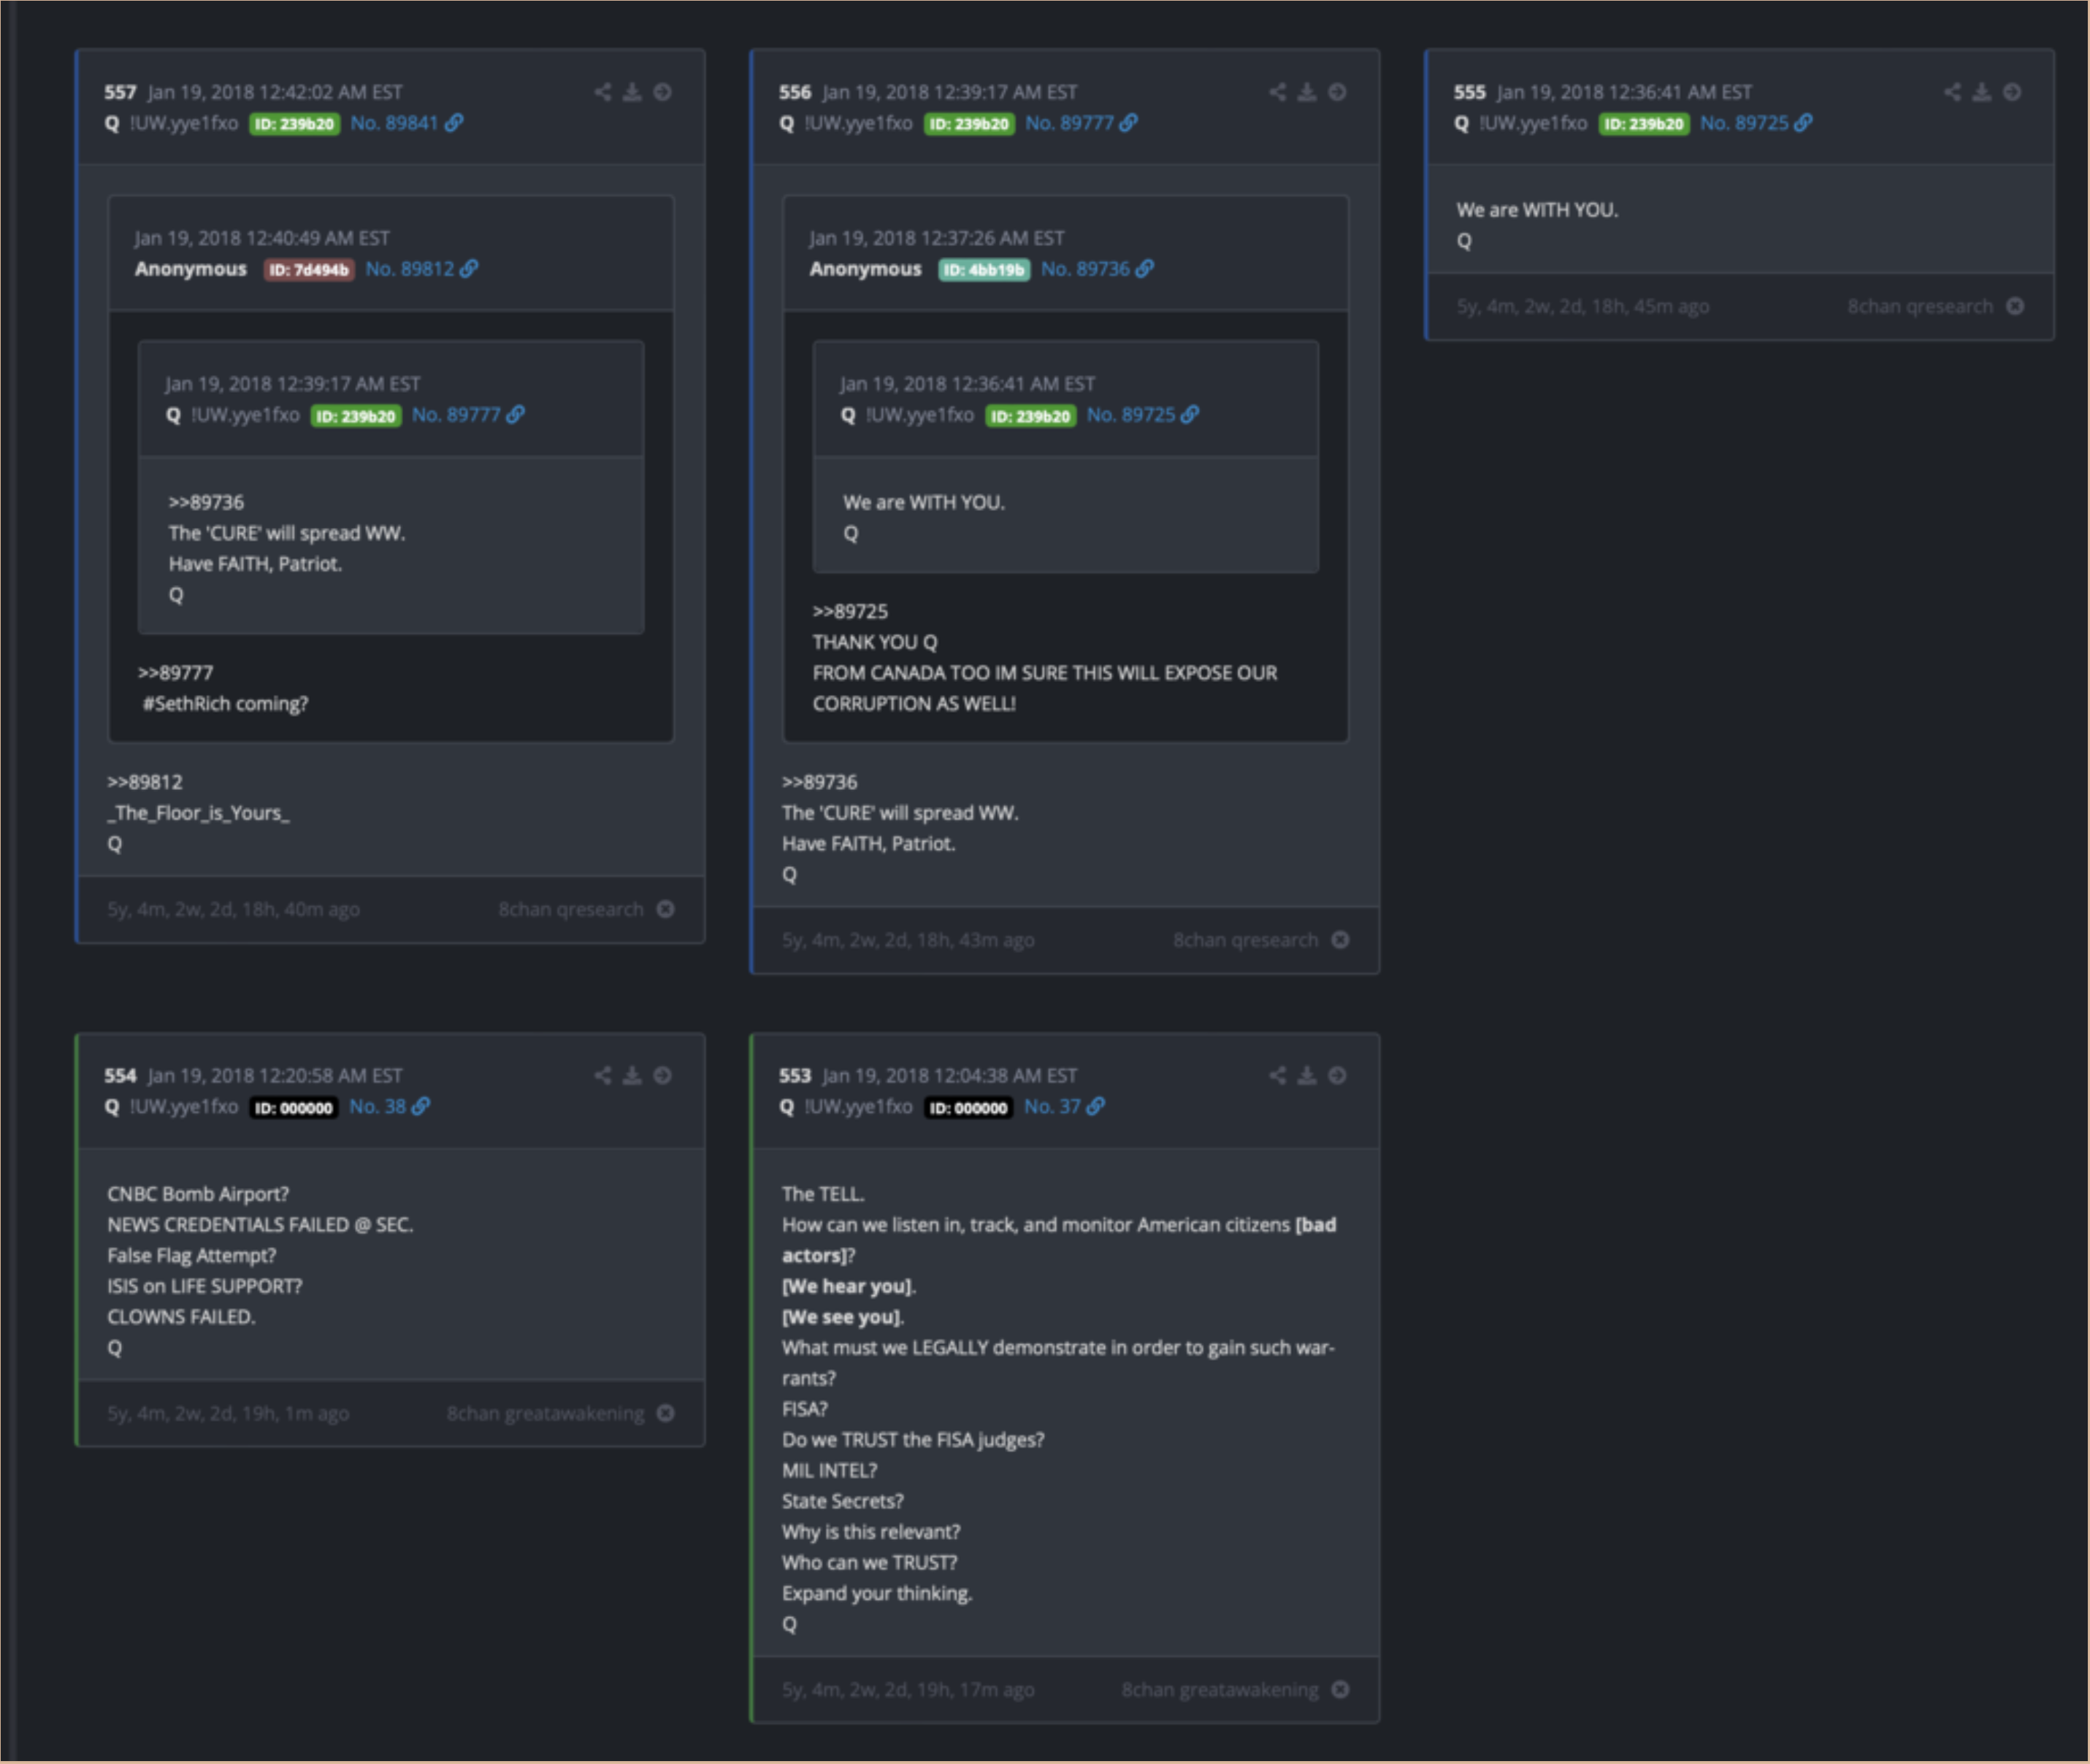Click the share icon on post 555
Viewport: 2090px width, 1764px height.
pyautogui.click(x=1952, y=92)
